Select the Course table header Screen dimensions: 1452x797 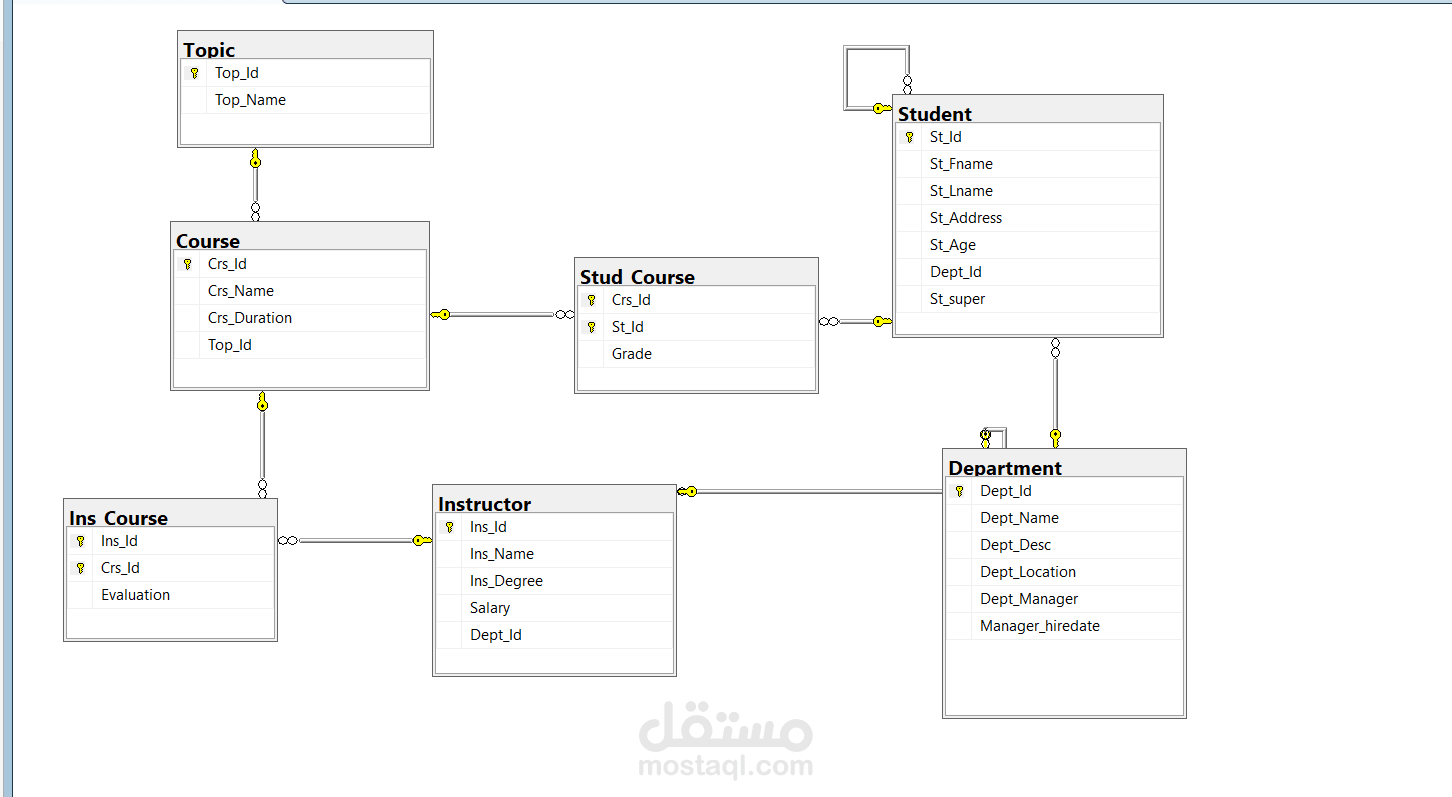pos(300,237)
